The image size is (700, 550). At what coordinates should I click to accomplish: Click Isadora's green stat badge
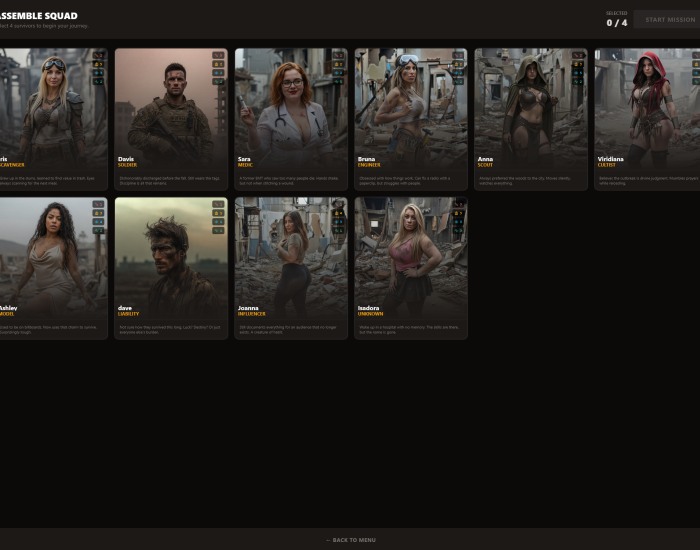458,230
